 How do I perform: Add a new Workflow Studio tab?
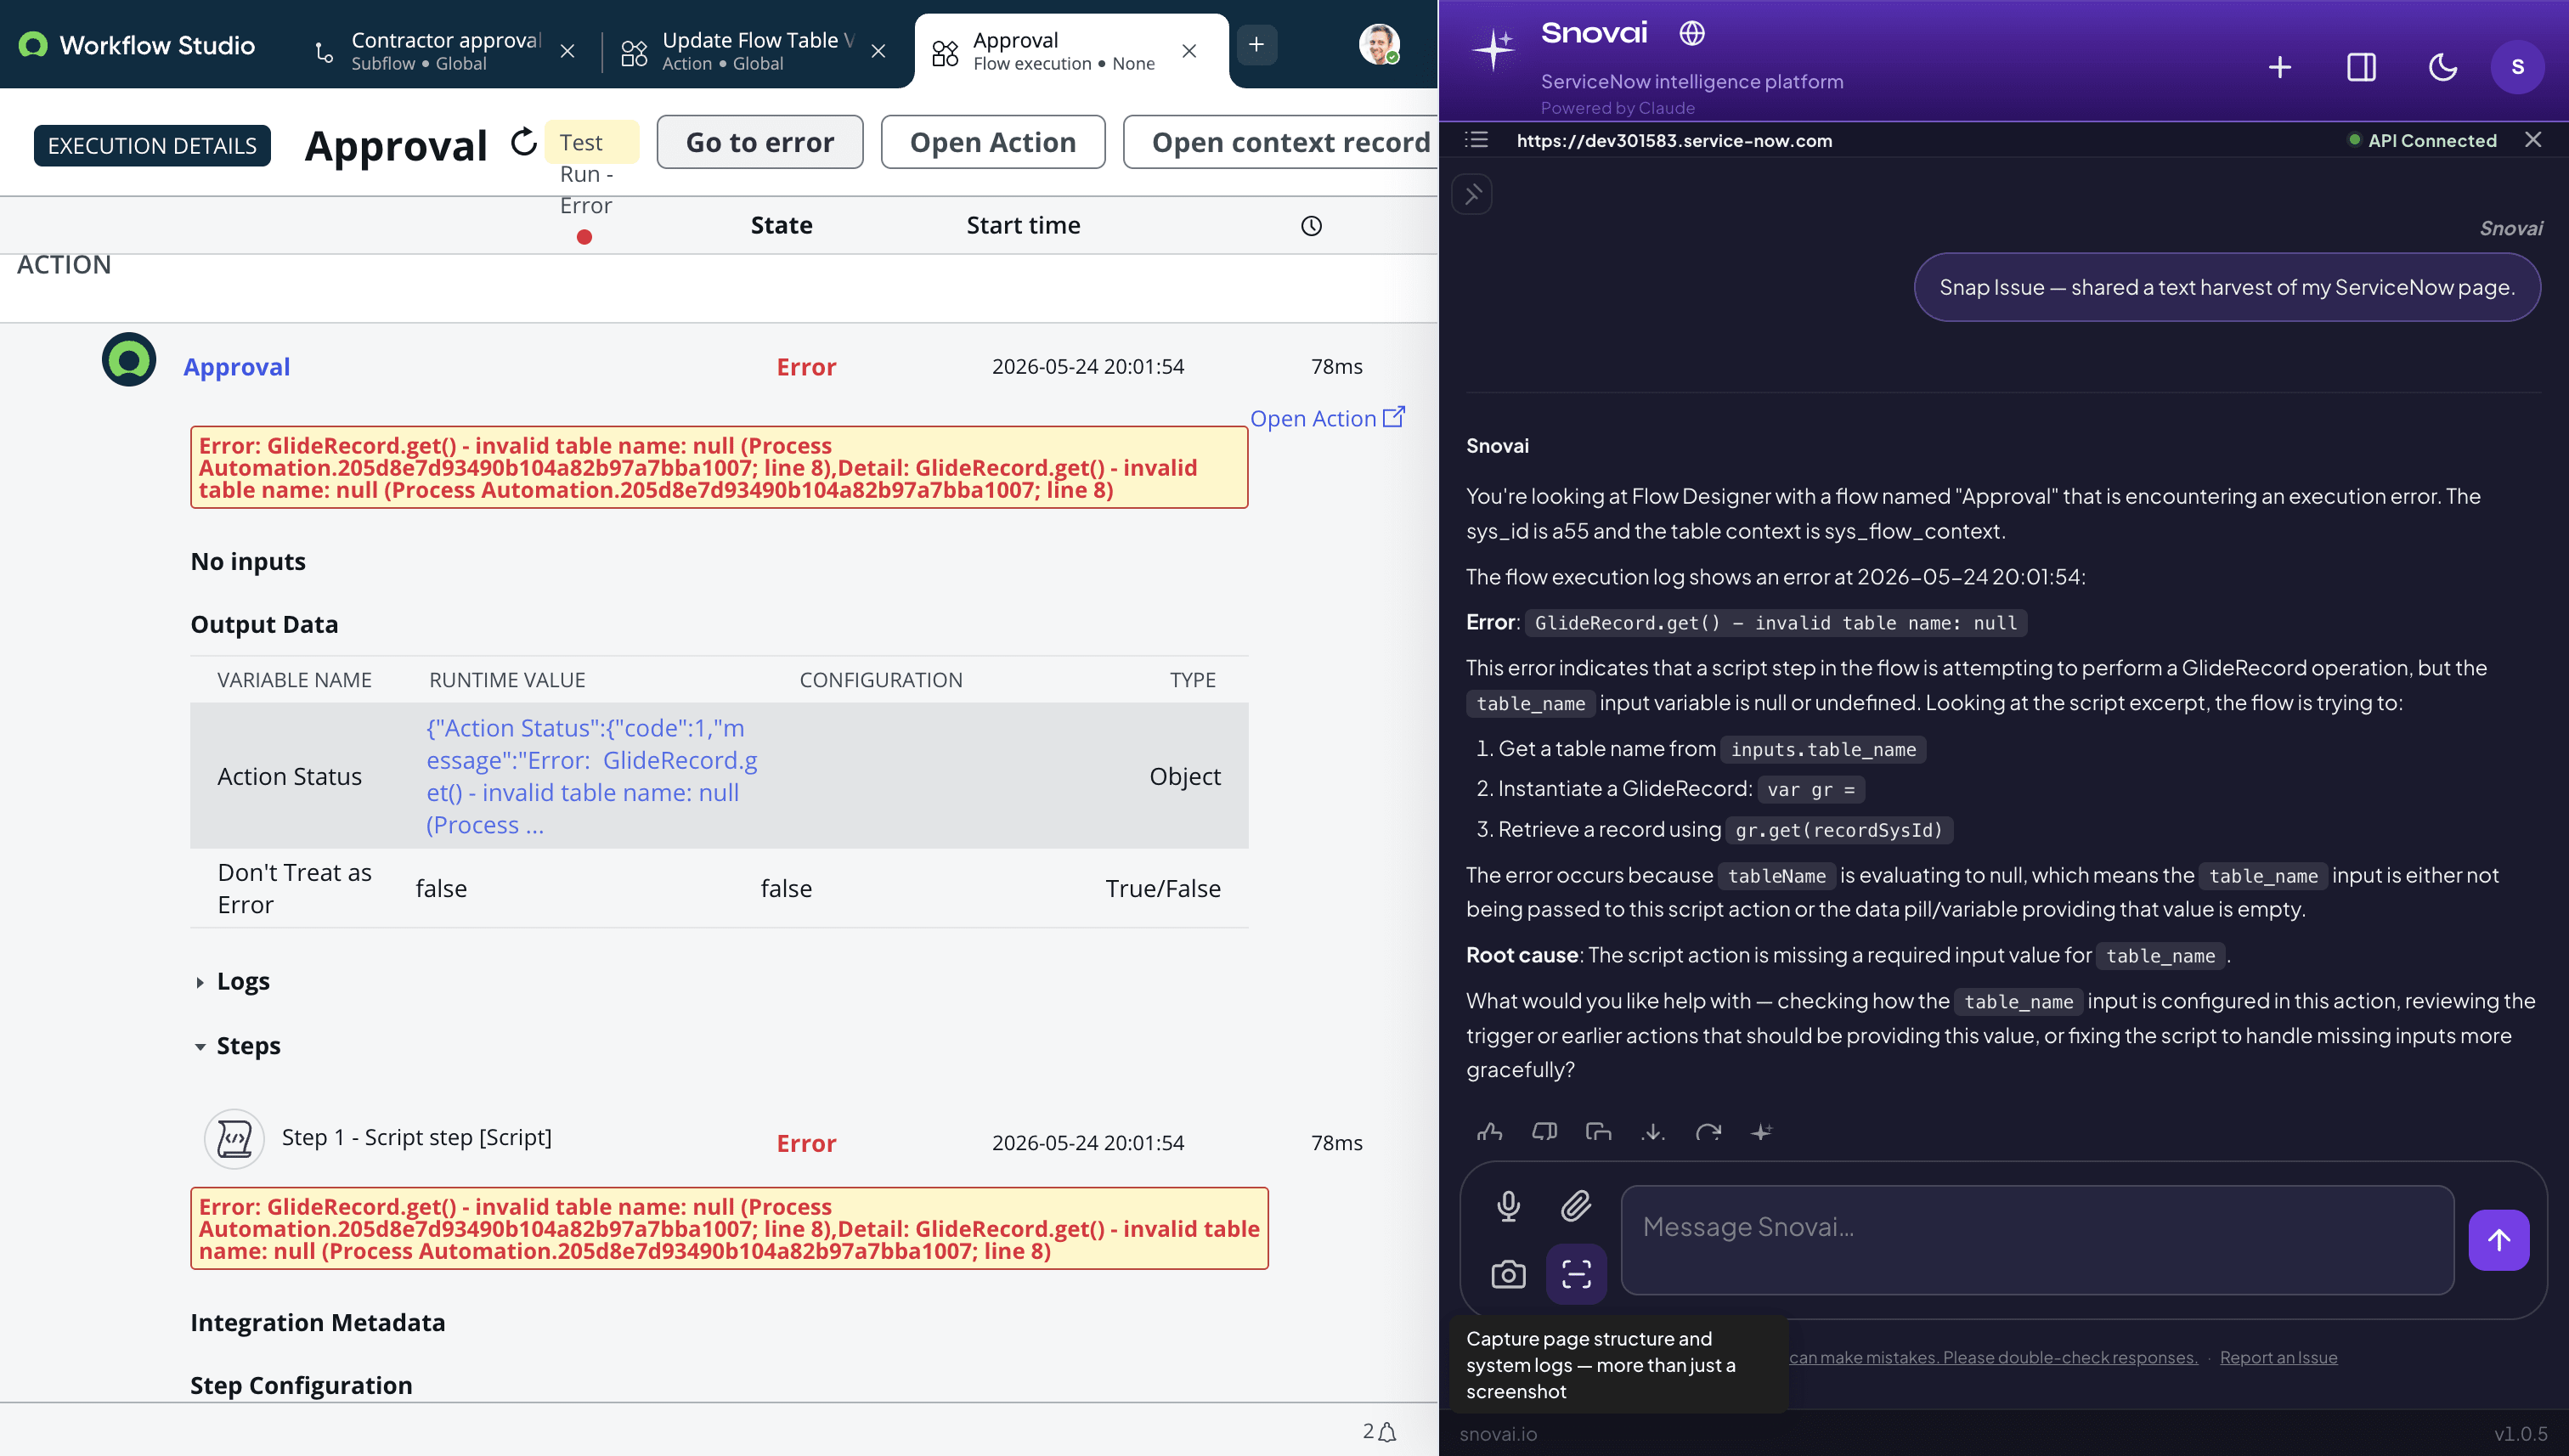point(1257,45)
